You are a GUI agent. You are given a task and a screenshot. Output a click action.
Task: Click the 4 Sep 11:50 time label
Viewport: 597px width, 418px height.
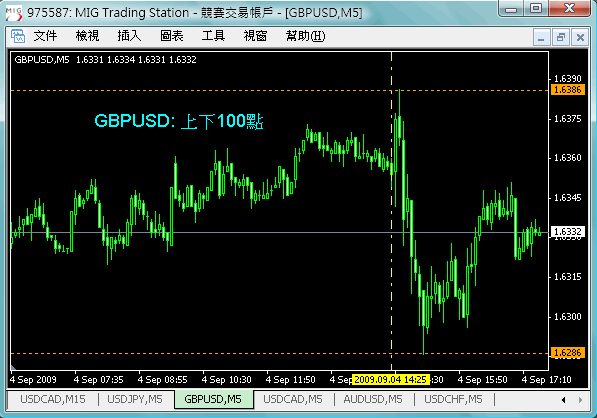[x=291, y=380]
